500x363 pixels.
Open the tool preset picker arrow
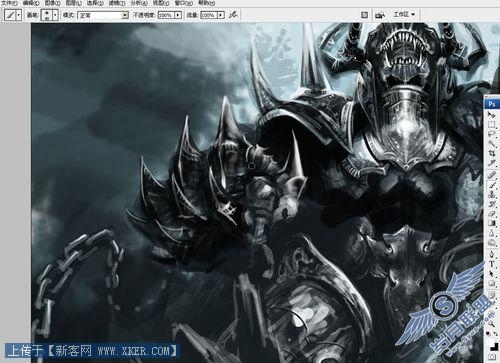coord(19,15)
